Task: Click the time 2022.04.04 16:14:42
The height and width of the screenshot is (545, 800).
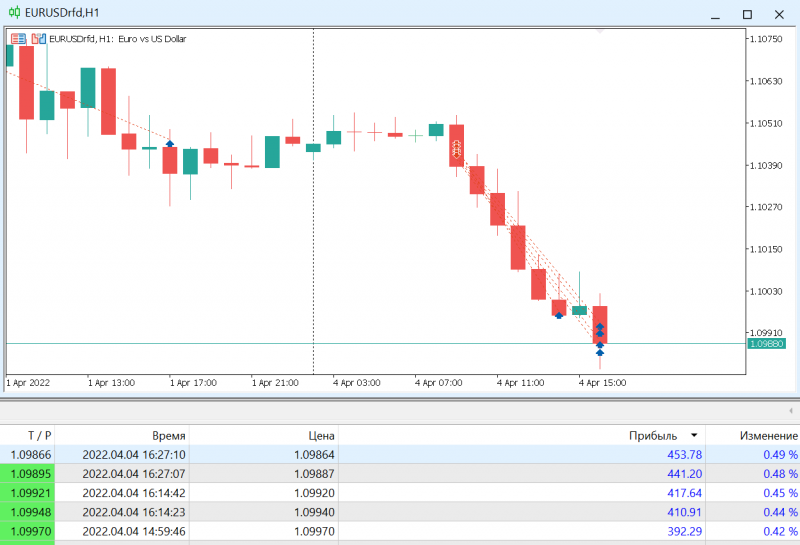Action: (x=134, y=493)
